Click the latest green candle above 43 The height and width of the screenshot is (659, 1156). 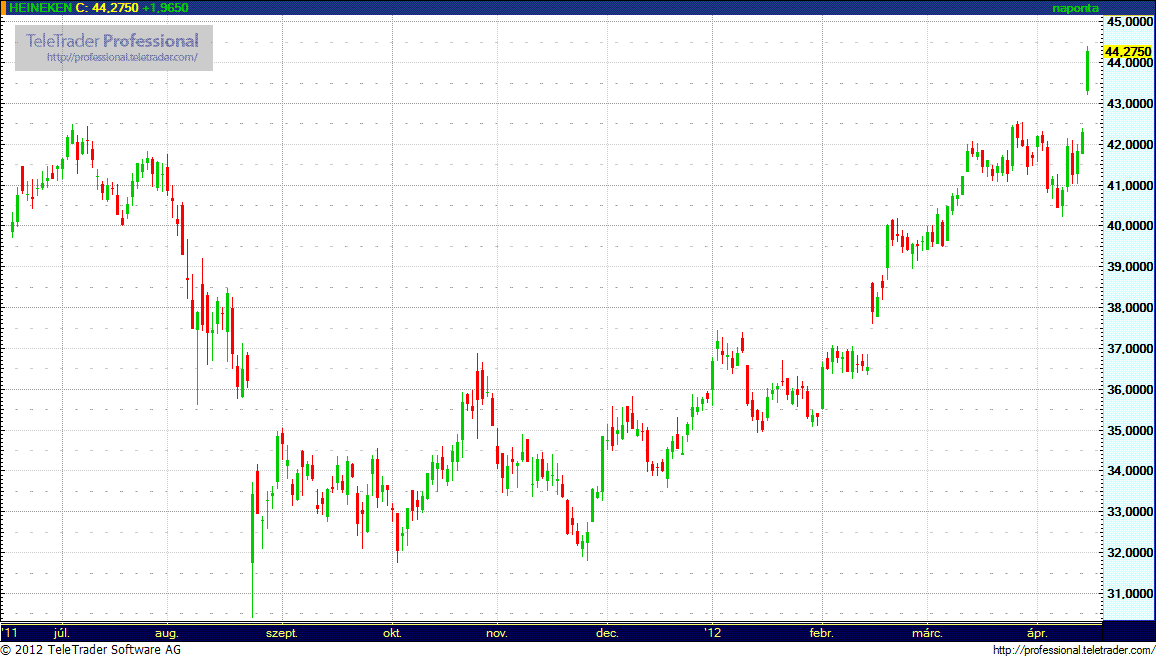tap(1087, 70)
